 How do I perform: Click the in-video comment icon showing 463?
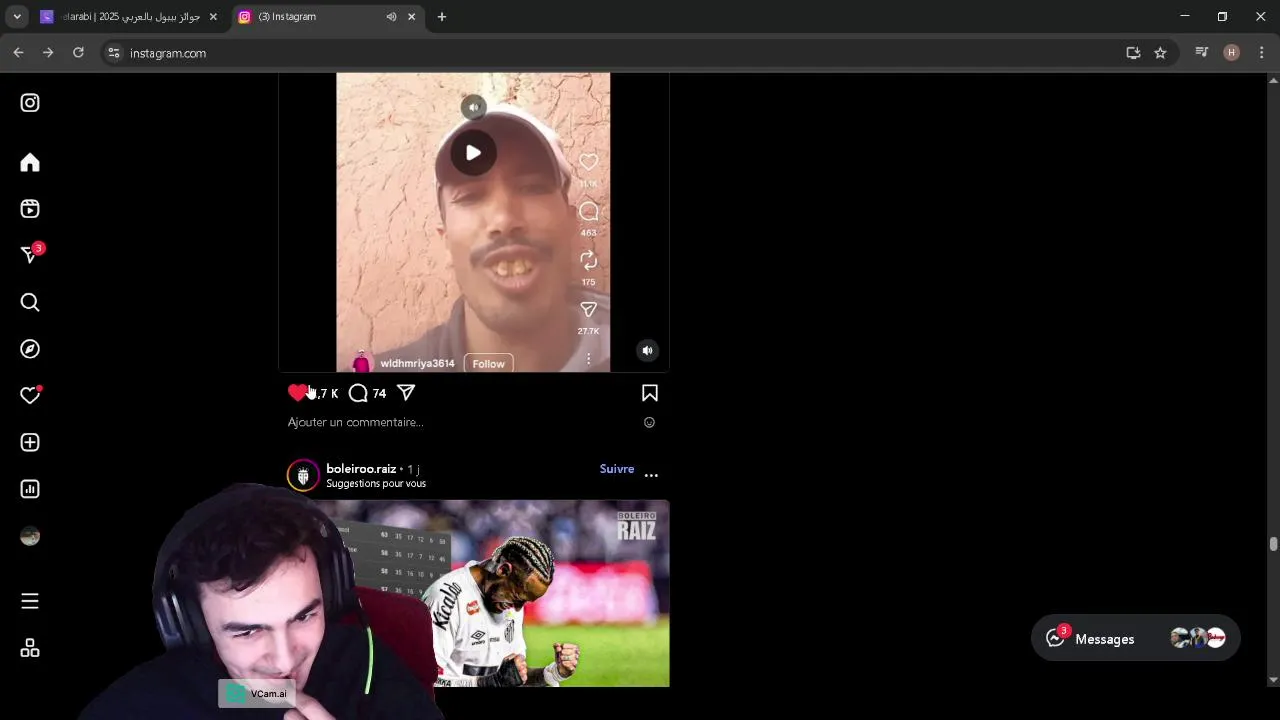[588, 211]
